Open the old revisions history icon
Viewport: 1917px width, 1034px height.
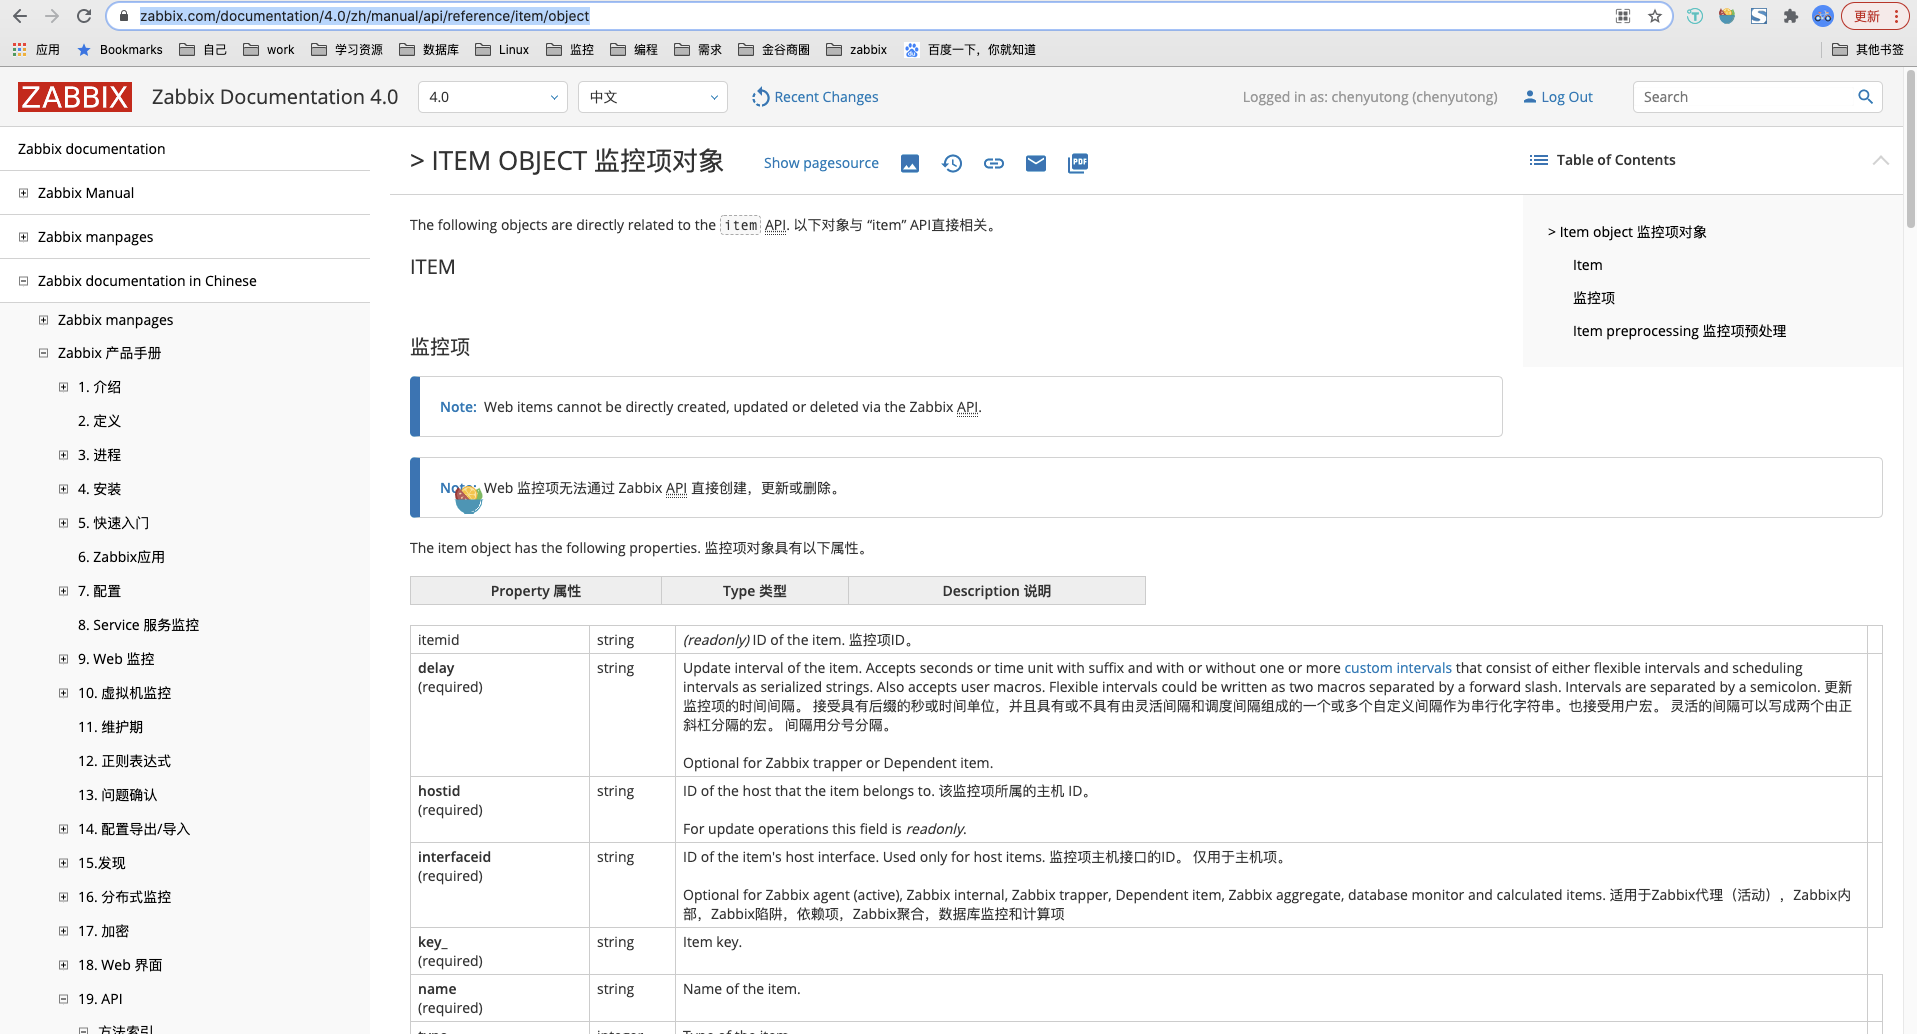951,163
